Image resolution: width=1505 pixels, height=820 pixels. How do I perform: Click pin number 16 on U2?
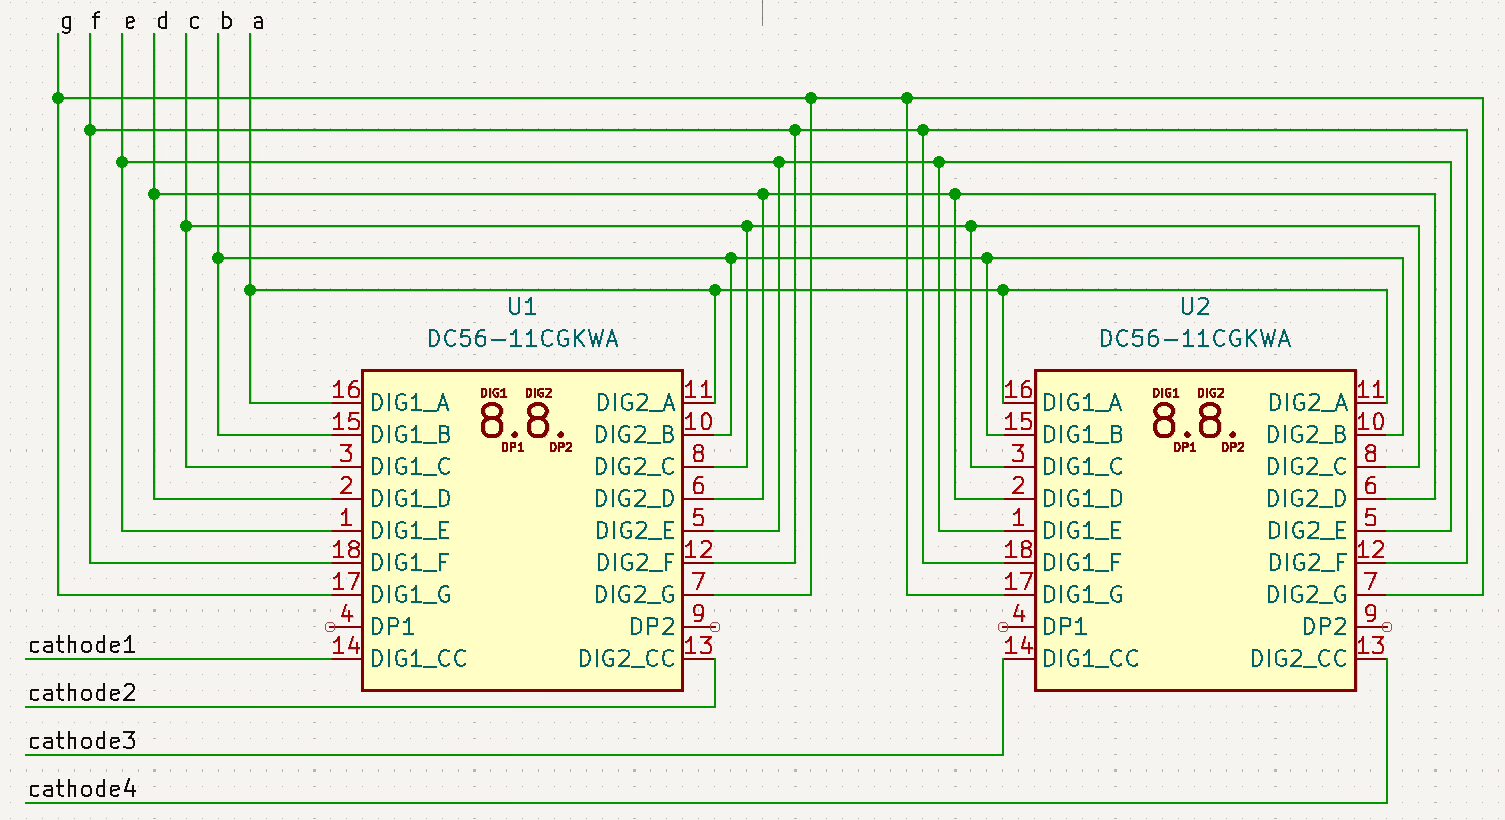(x=1018, y=389)
